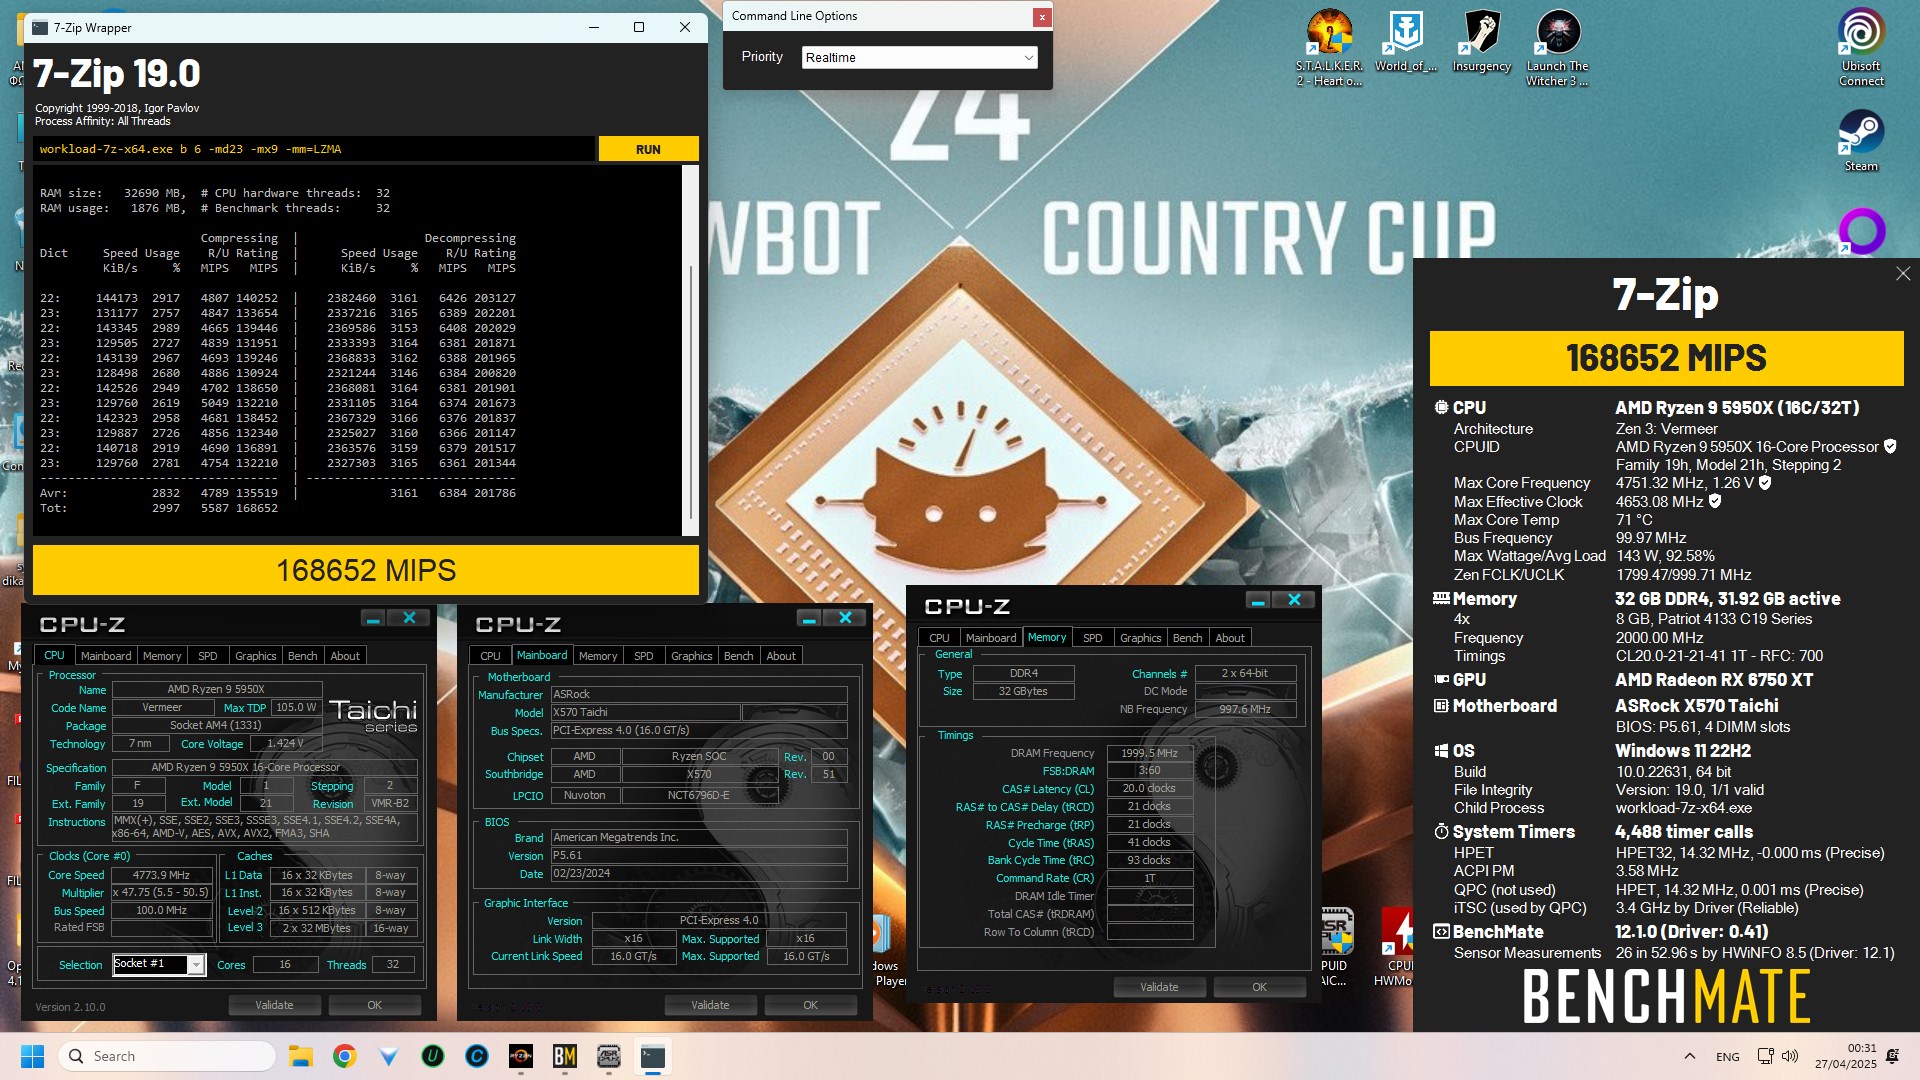Screen dimensions: 1920x1080
Task: Select 'AMD Ryzen 9 5950X (16C/32T)' in BenchMate
Action: (1737, 408)
